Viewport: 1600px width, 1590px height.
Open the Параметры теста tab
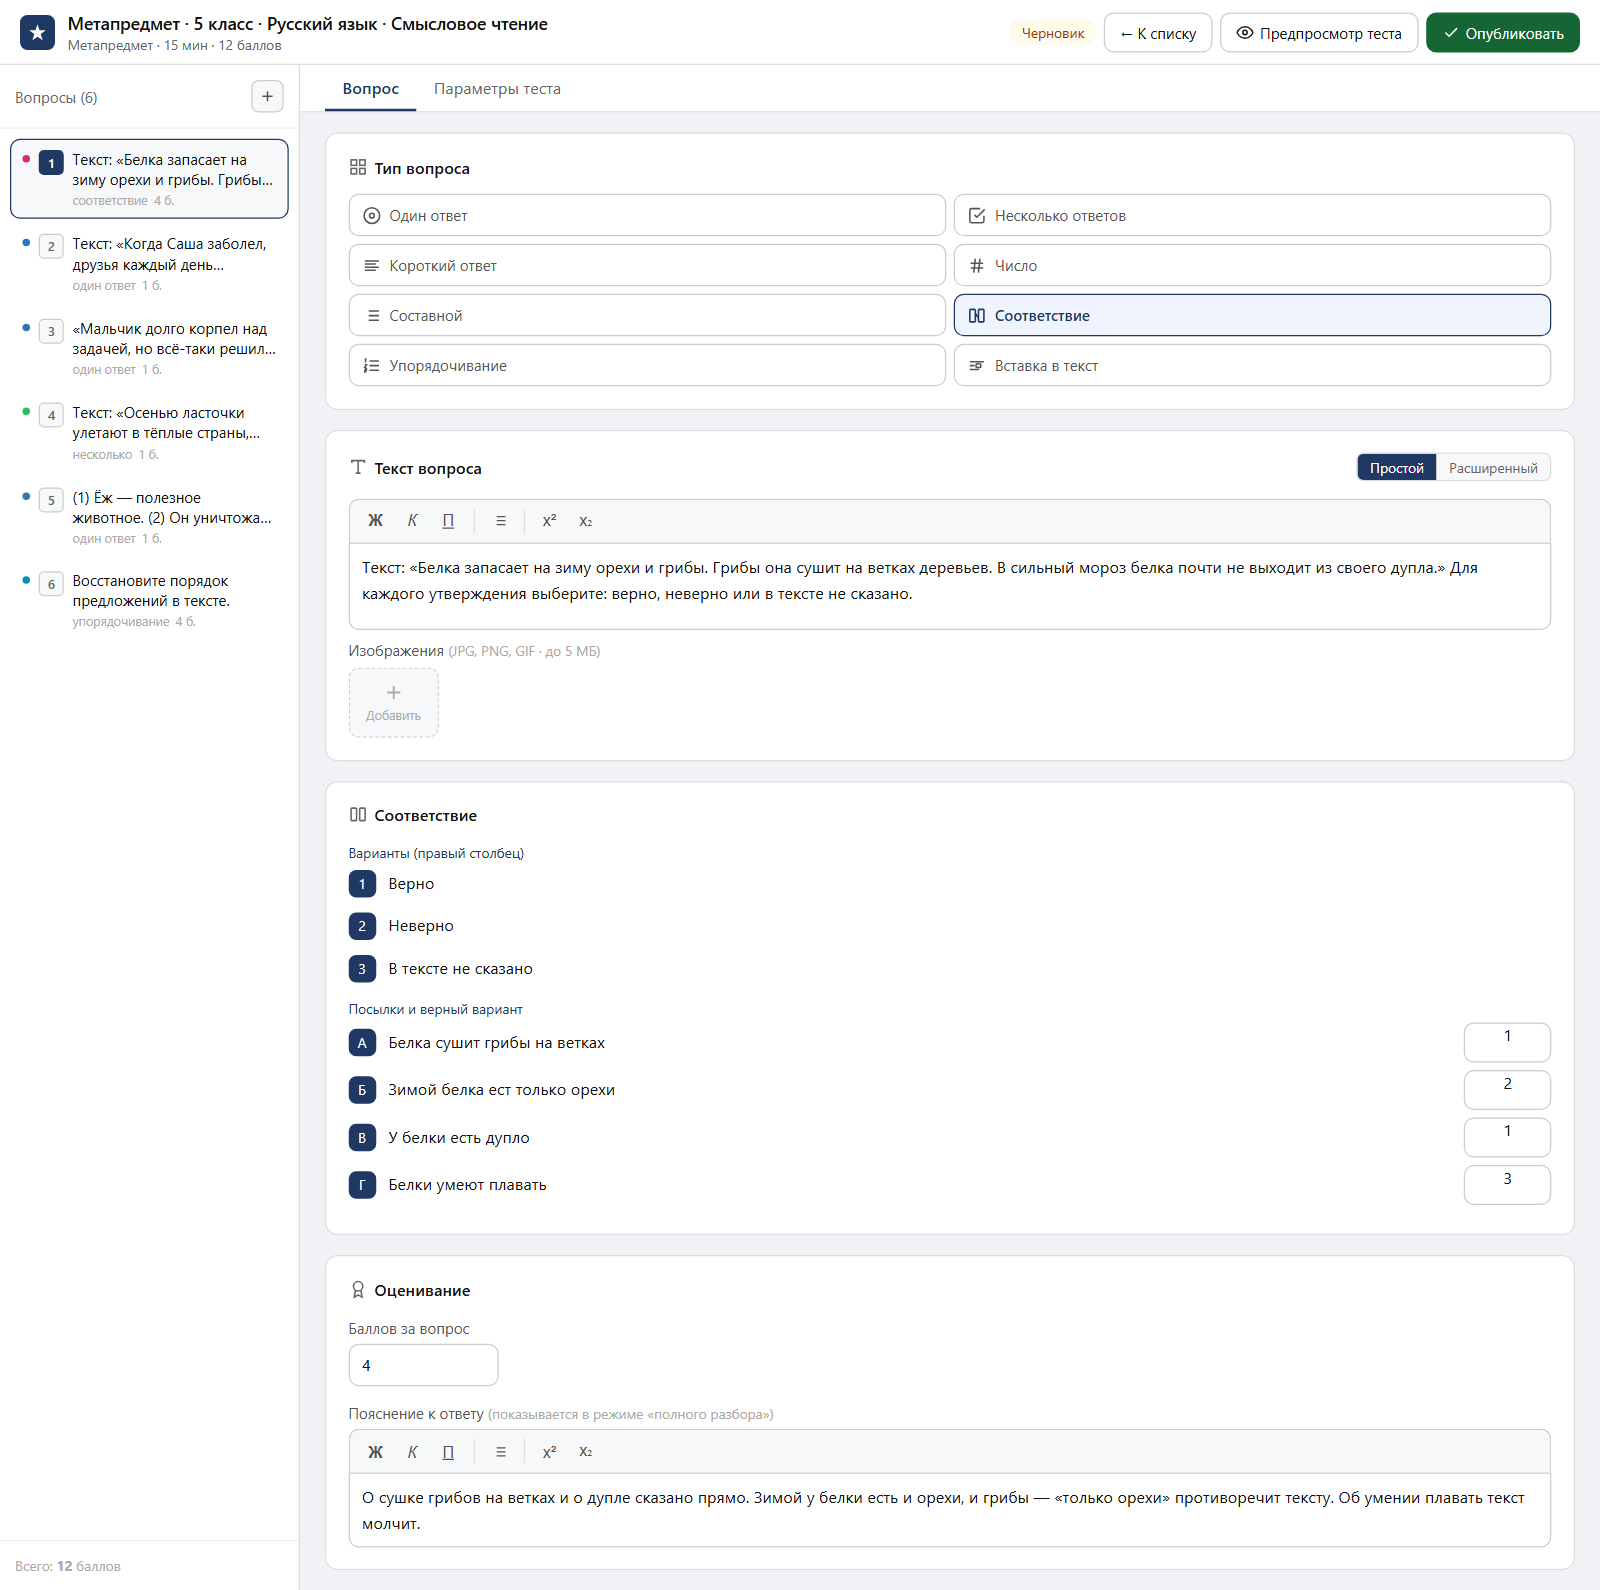click(x=497, y=89)
